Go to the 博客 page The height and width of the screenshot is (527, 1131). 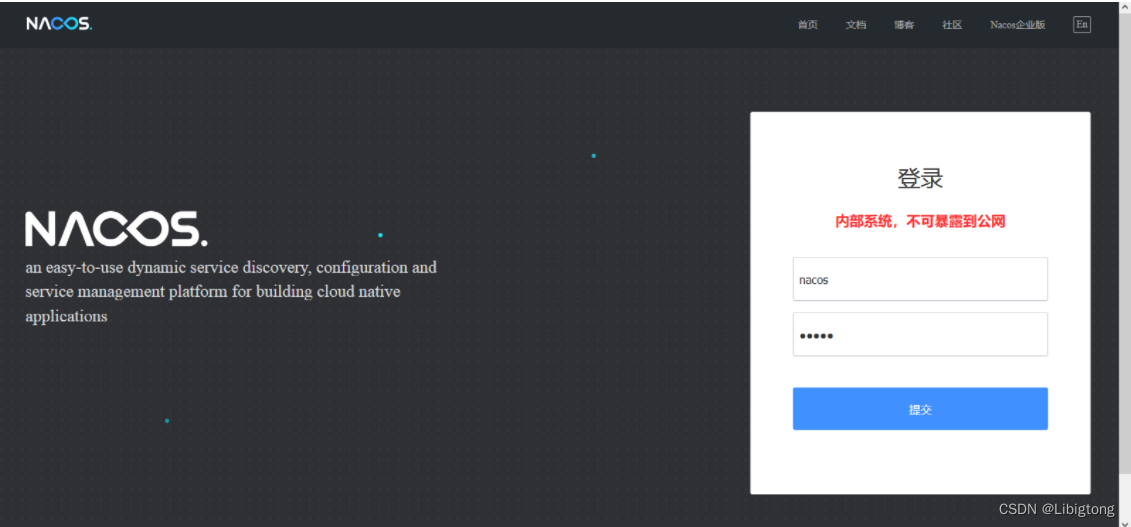(904, 25)
